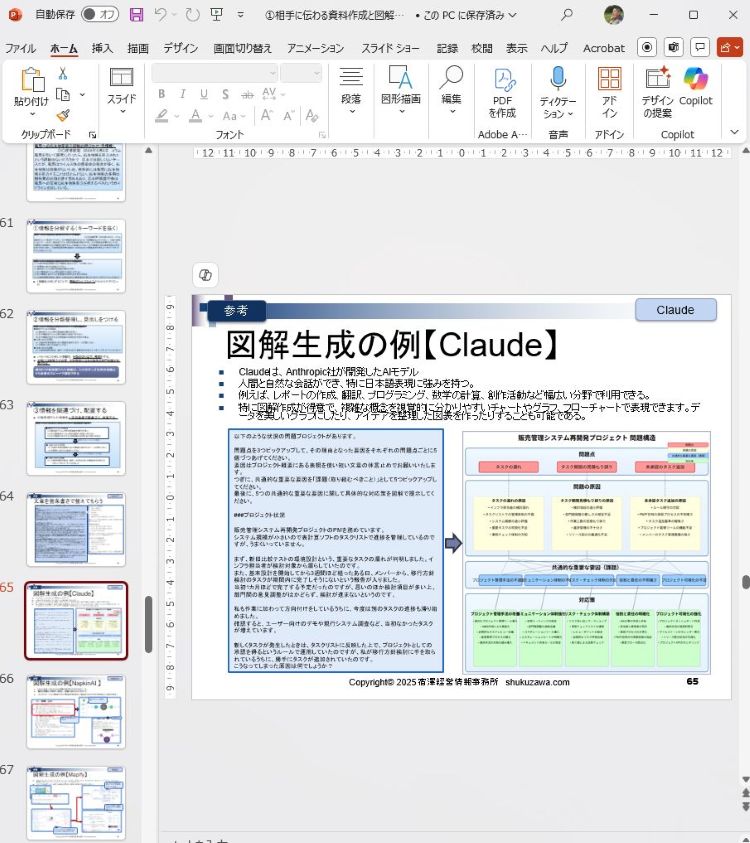Open the saved-location dropdown in title

pyautogui.click(x=513, y=15)
